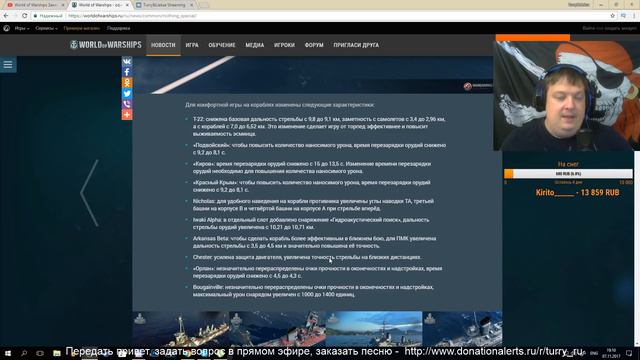Click the donation goal progress bar
640x360 pixels.
coord(568,174)
